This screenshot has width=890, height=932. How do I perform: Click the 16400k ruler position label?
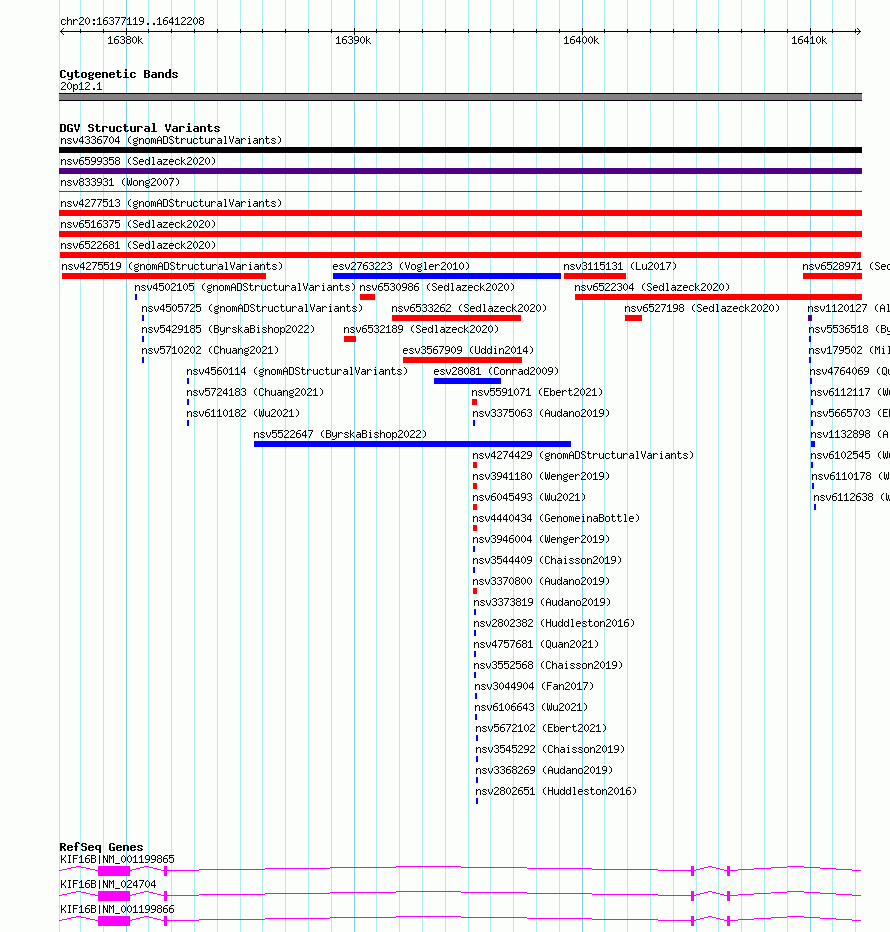[x=581, y=40]
